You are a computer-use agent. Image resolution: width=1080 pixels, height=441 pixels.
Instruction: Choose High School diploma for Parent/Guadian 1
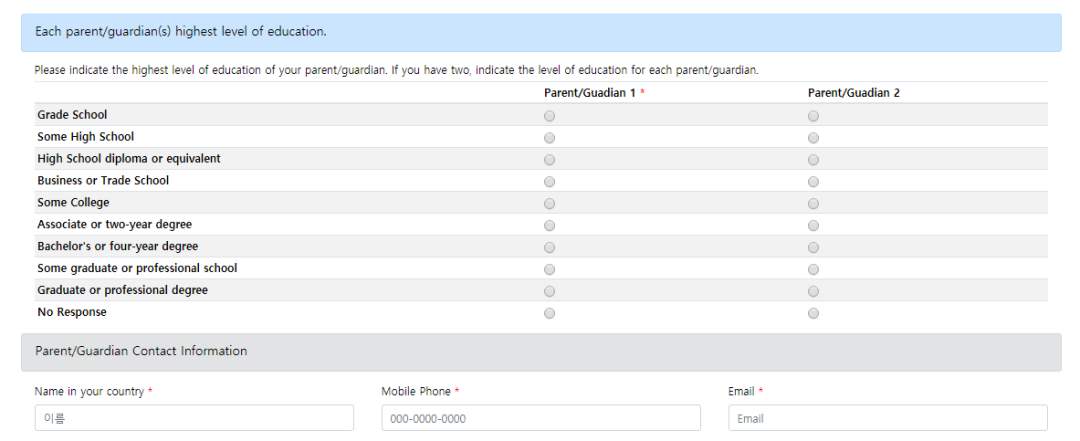coord(549,160)
